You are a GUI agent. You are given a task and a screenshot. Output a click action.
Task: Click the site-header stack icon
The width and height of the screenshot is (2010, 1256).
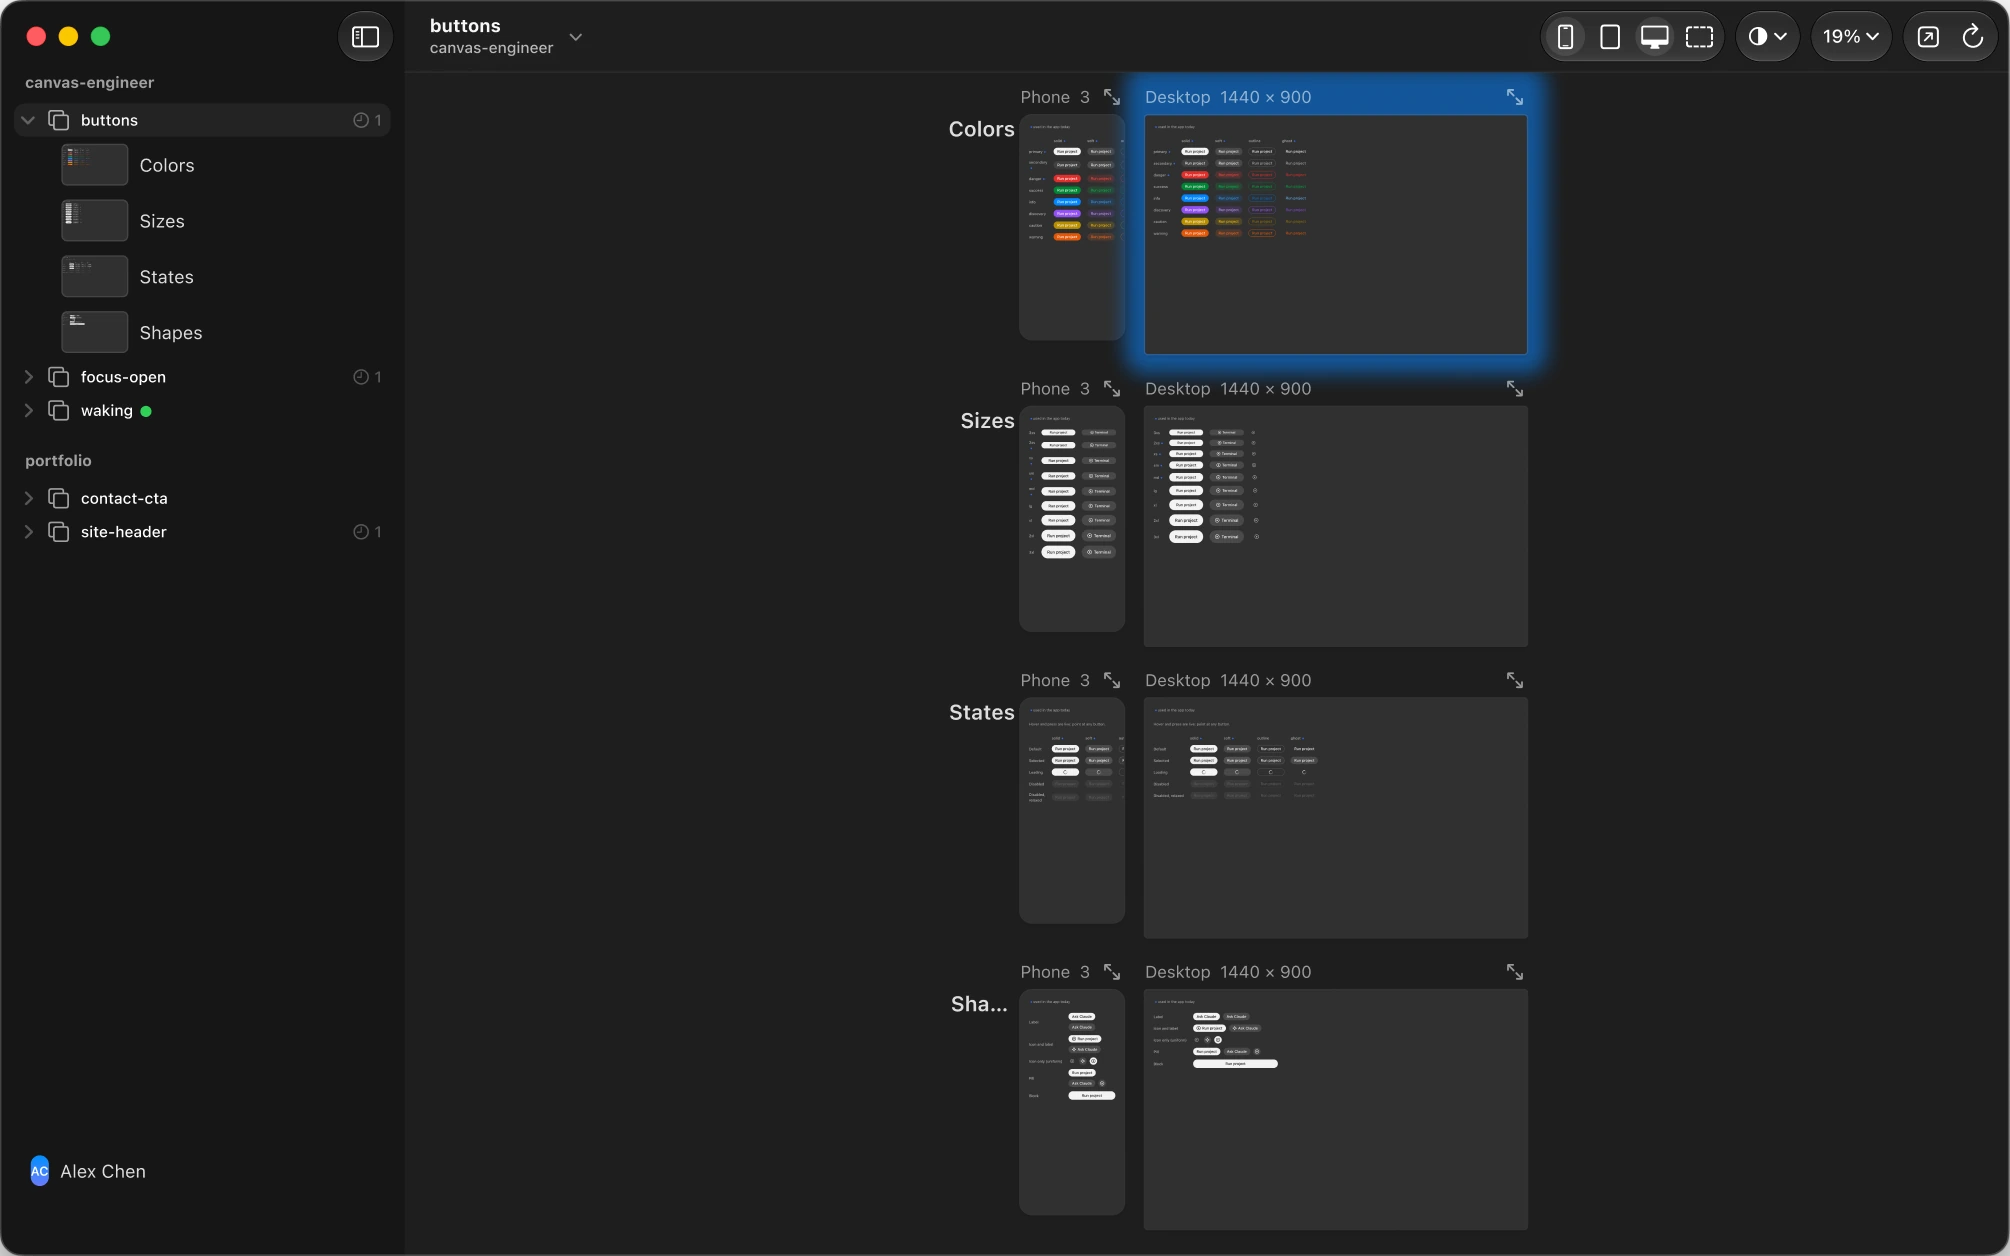(x=59, y=532)
